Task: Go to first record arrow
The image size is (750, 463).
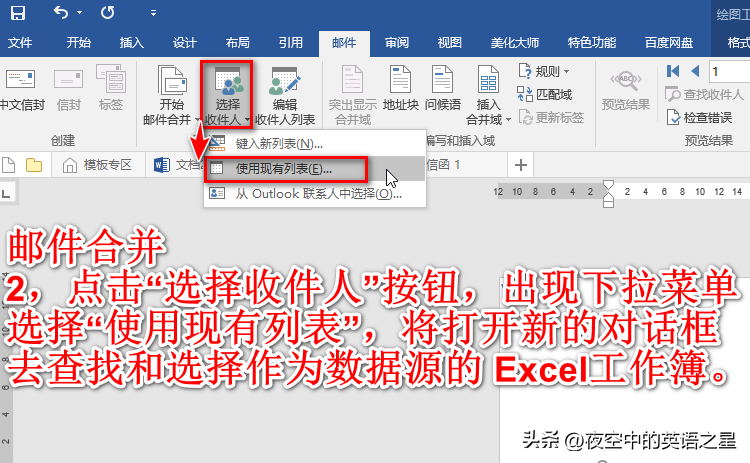Action: 673,71
